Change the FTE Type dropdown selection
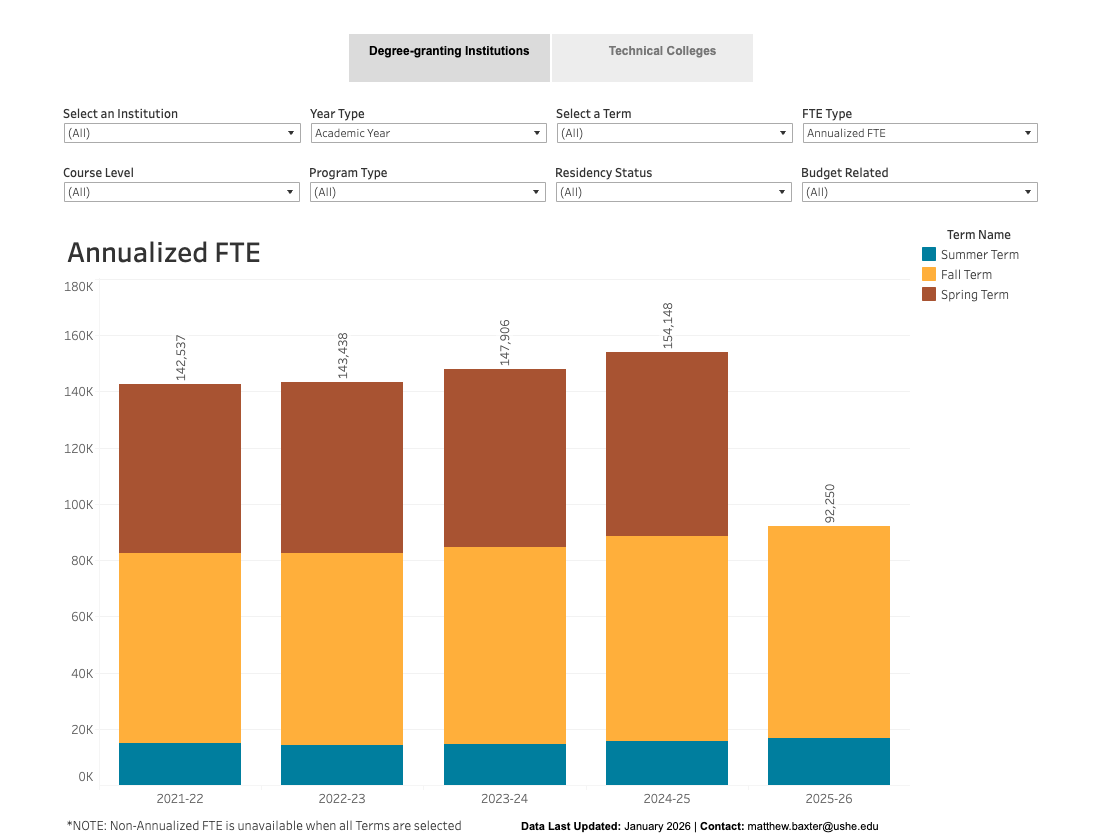The height and width of the screenshot is (840, 1103). tap(919, 133)
